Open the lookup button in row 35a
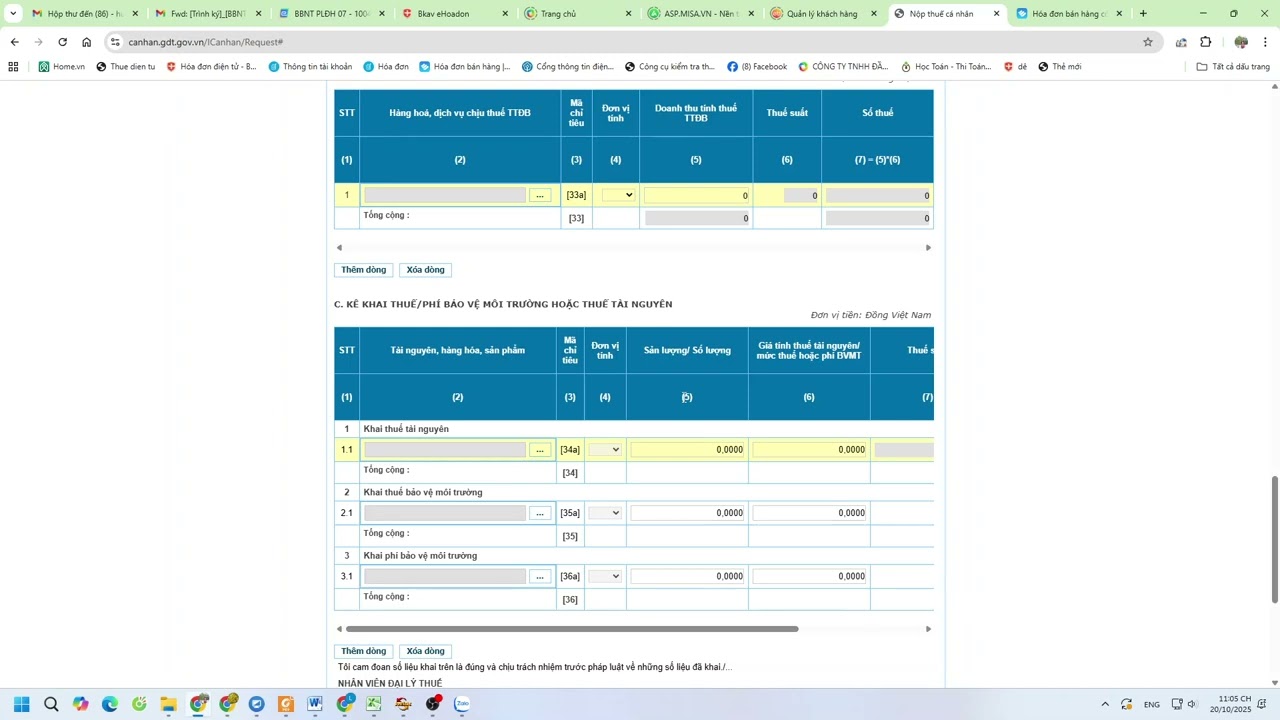 click(x=540, y=513)
